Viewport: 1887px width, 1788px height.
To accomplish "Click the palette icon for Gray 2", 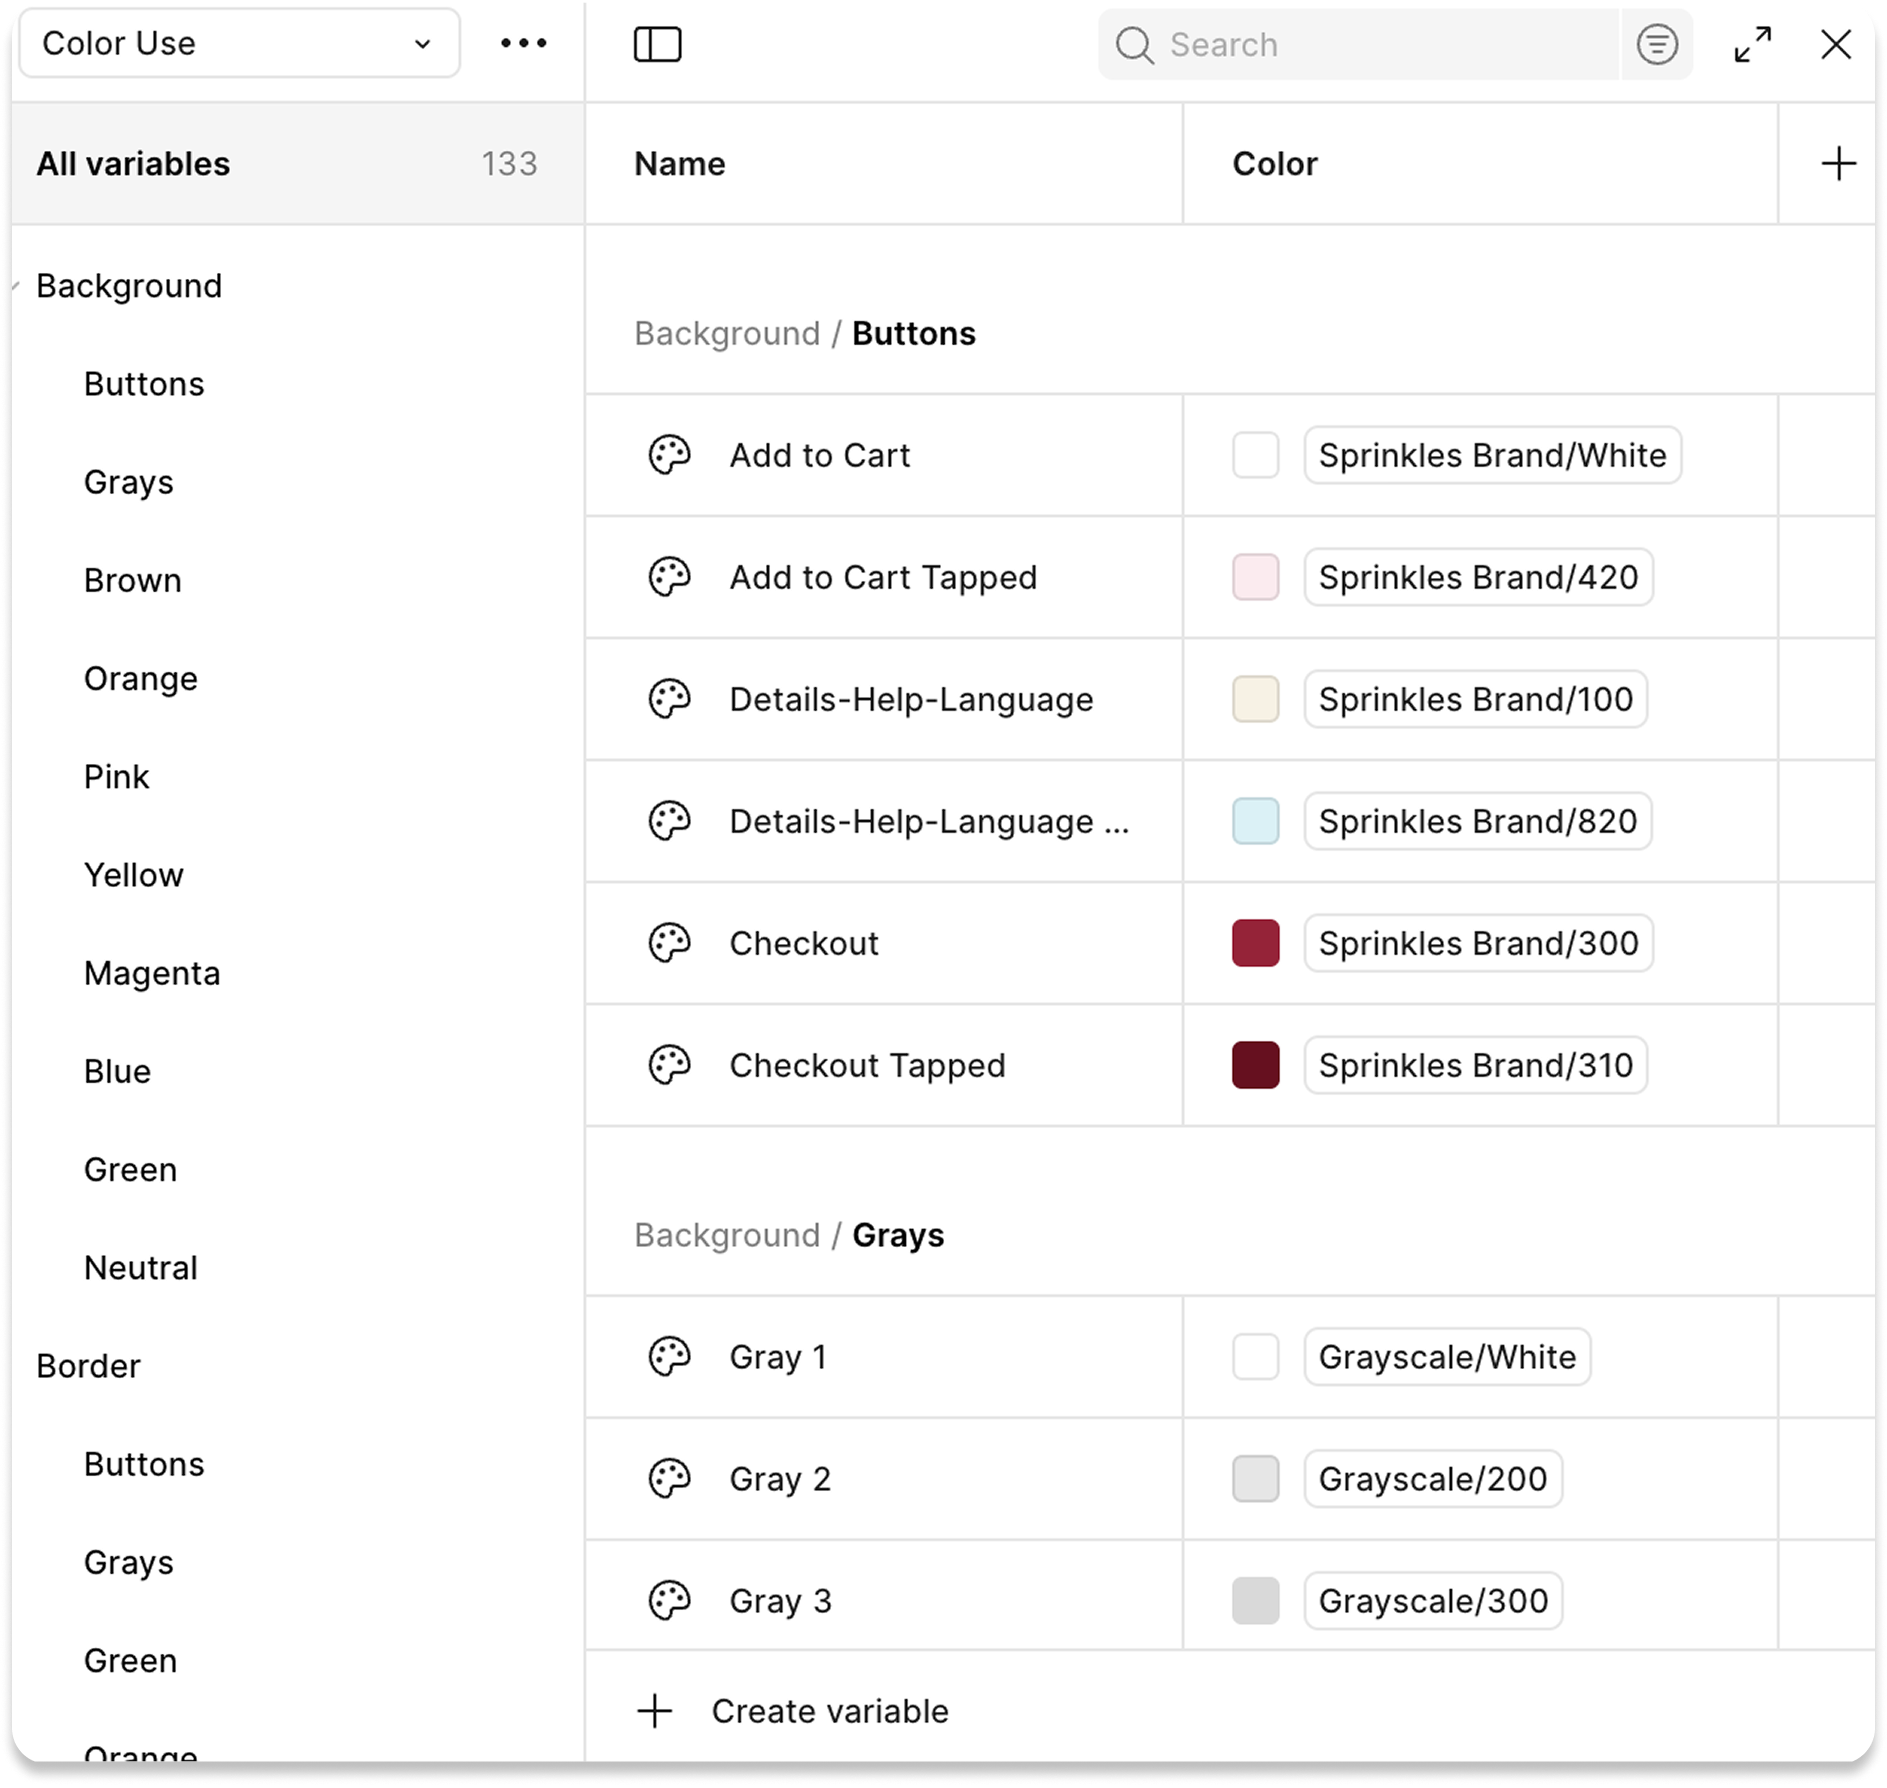I will click(x=669, y=1479).
